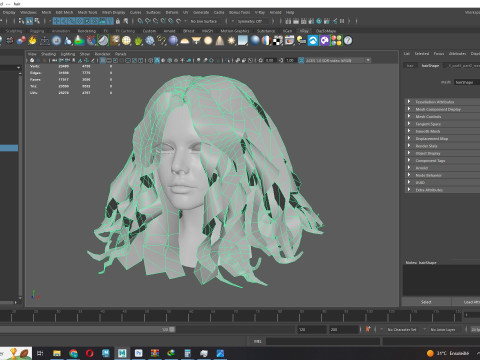Click the green-bordered white sphere shelf icon

pyautogui.click(x=103, y=41)
